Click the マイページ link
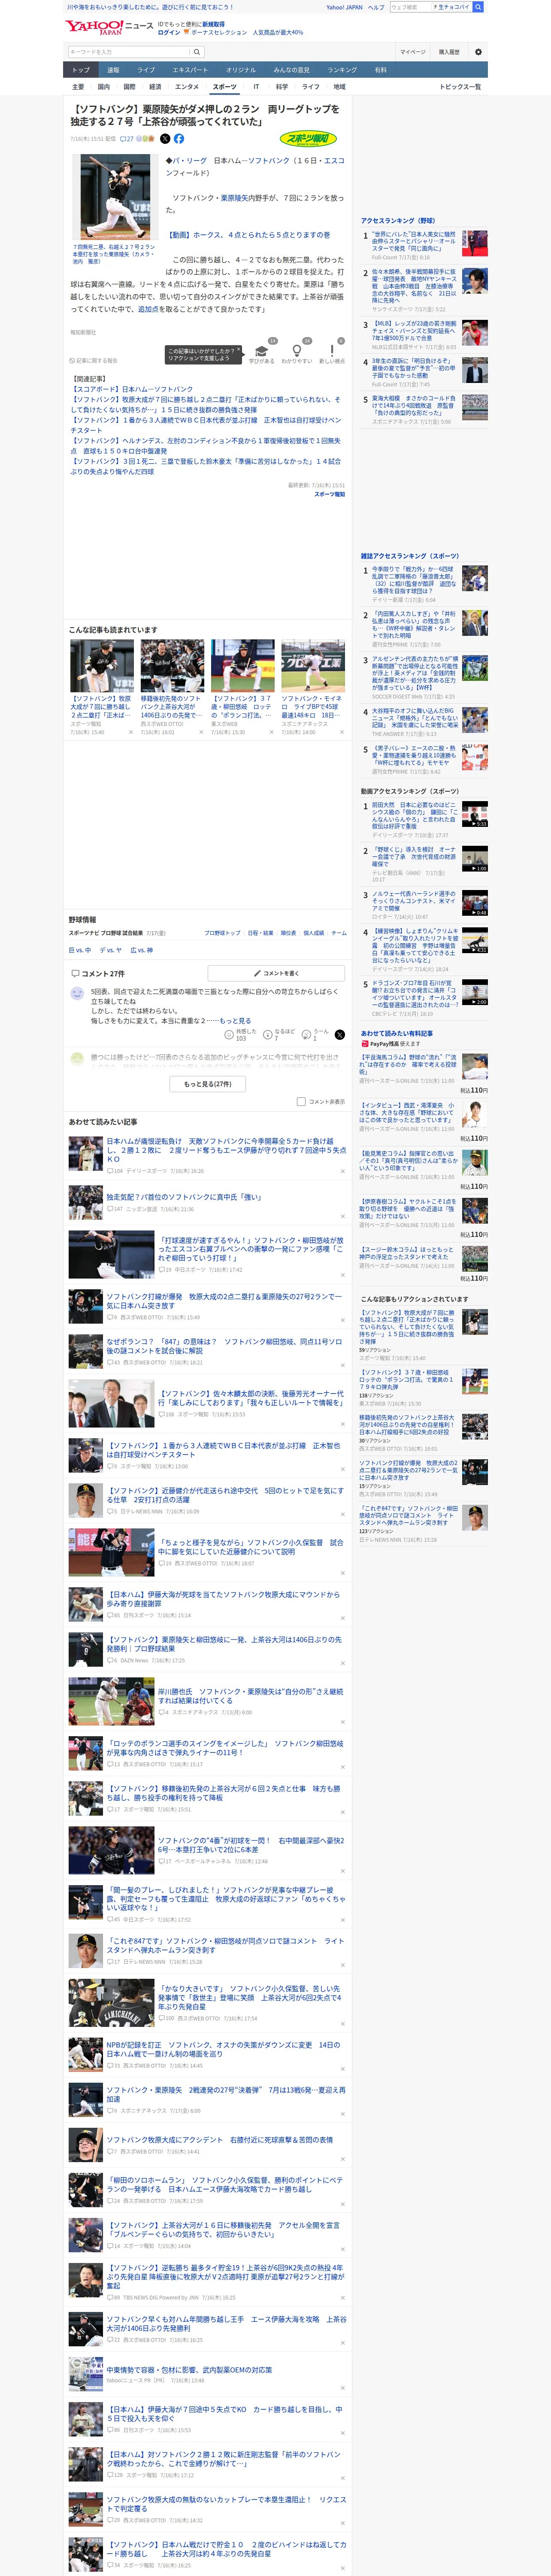The width and height of the screenshot is (551, 2576). (x=412, y=52)
